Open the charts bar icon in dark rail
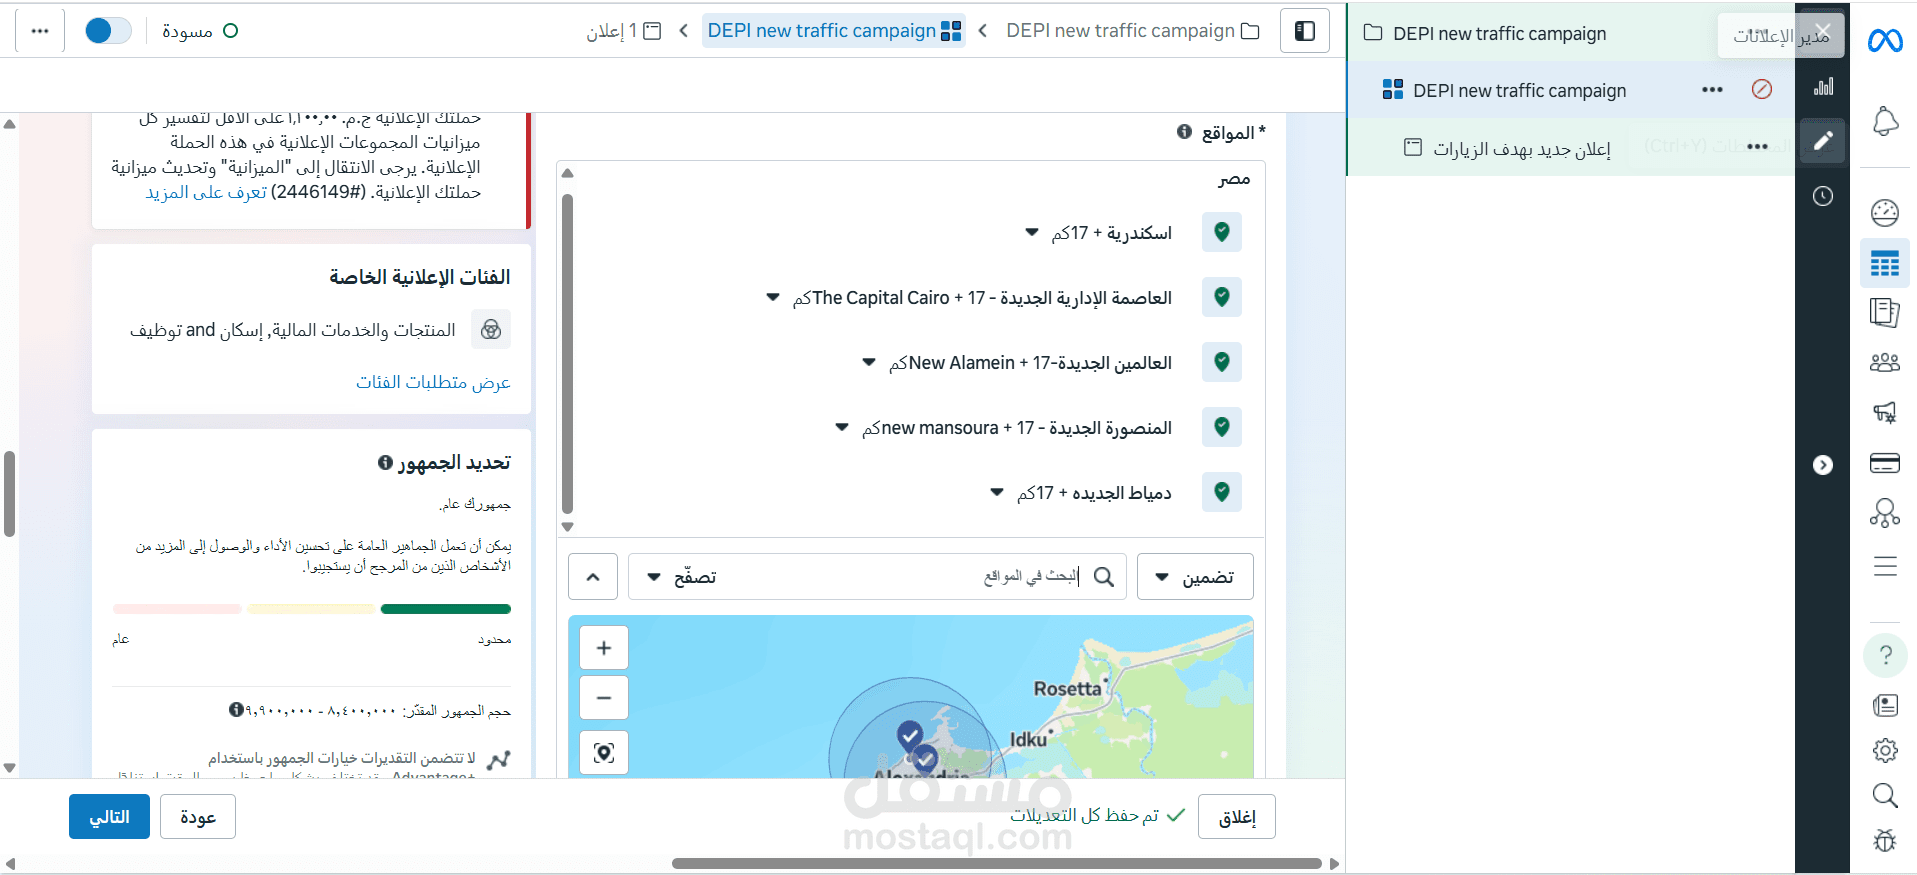The image size is (1917, 875). 1823,86
